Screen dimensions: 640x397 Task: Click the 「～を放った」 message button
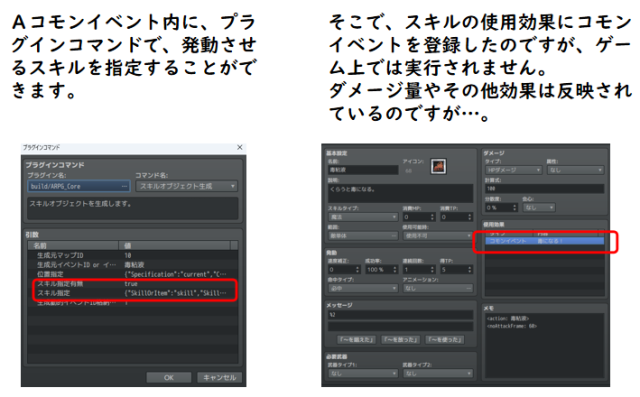(400, 339)
